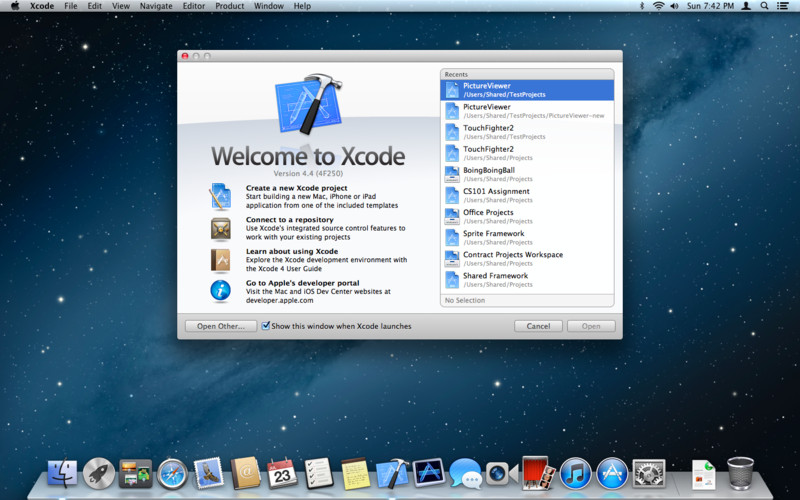
Task: Open the Editor menu
Action: click(x=193, y=6)
